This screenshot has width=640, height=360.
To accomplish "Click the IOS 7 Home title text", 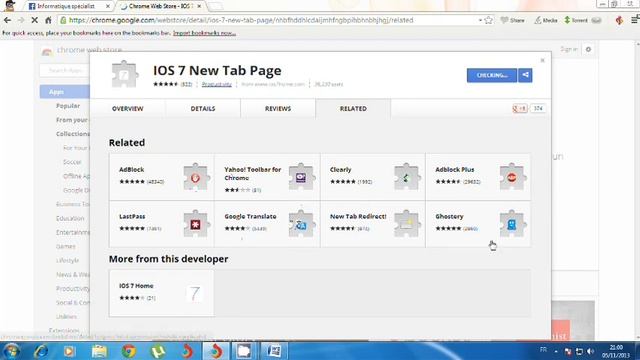I will (x=136, y=286).
